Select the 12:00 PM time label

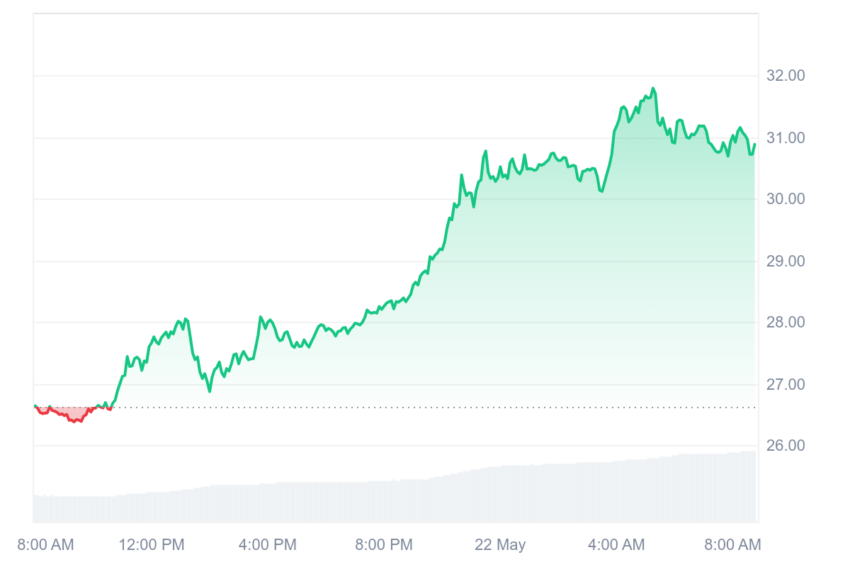(151, 544)
